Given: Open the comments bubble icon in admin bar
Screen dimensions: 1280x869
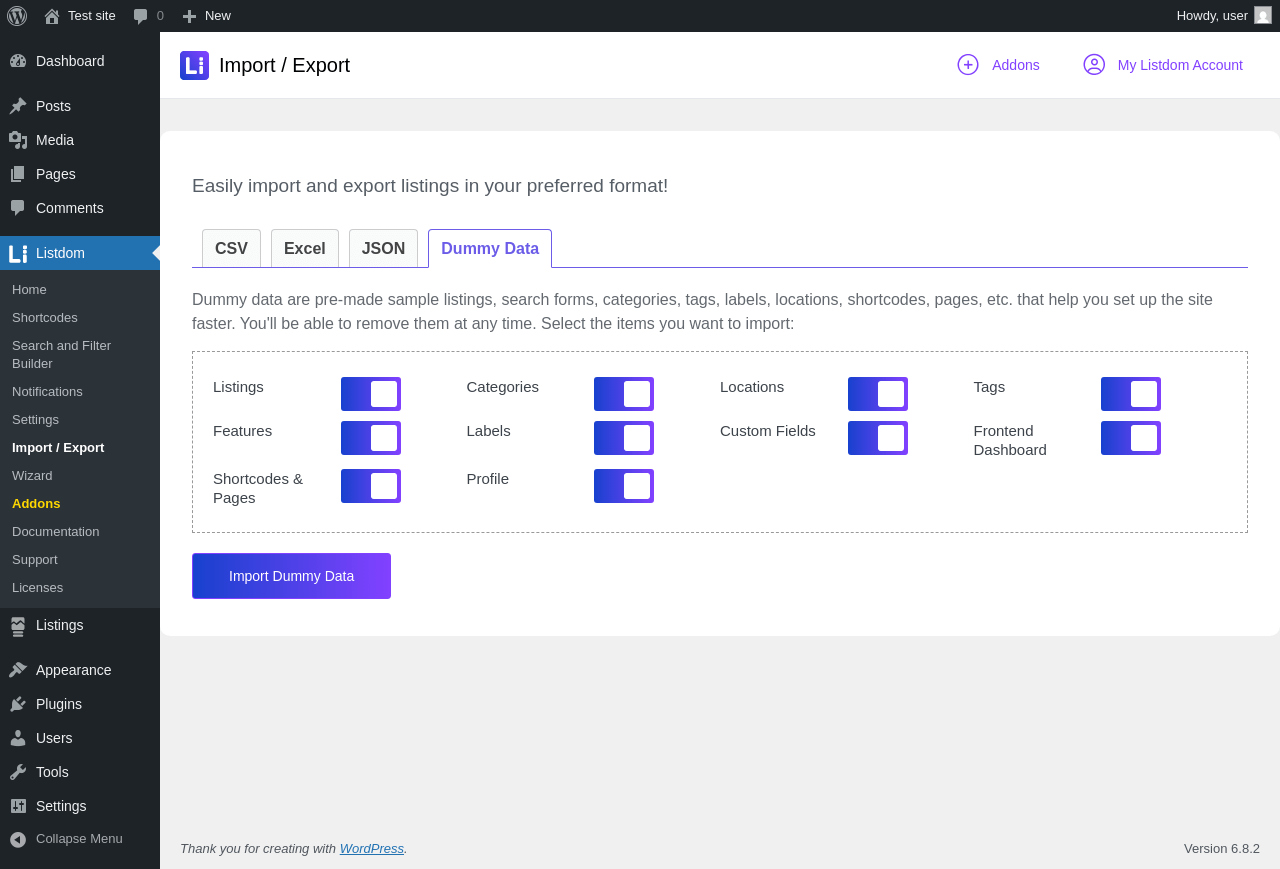Looking at the screenshot, I should (x=141, y=16).
